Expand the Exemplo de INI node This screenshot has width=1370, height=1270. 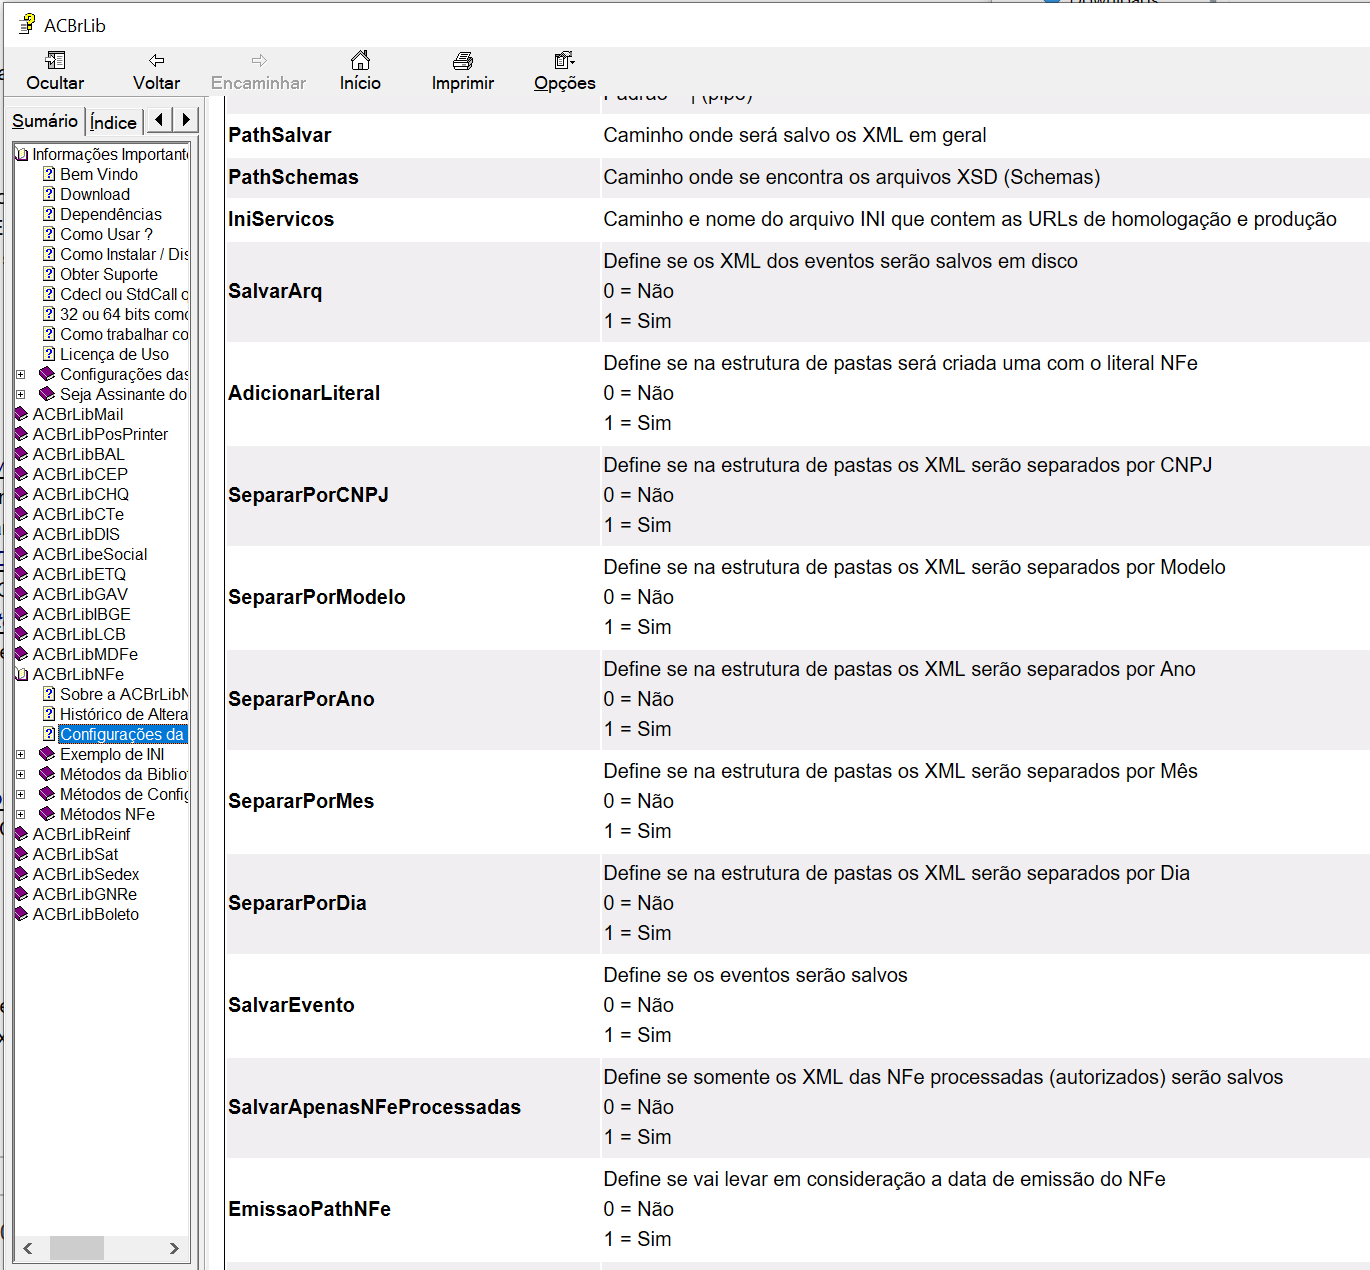point(21,754)
